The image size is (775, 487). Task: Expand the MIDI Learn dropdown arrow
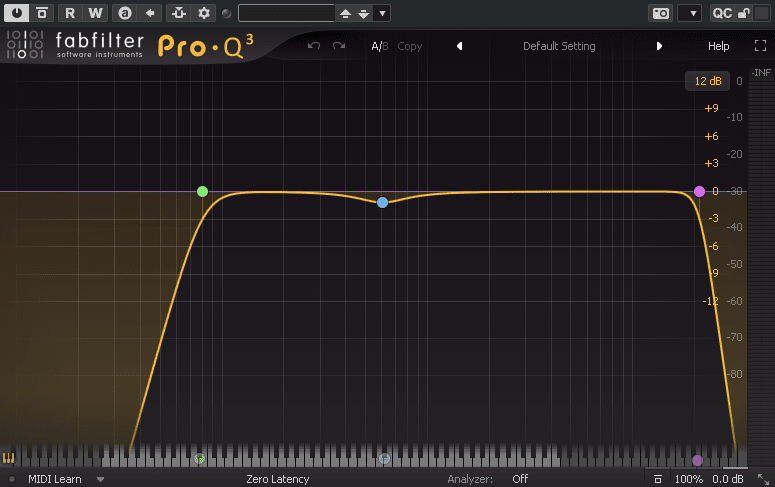(100, 479)
